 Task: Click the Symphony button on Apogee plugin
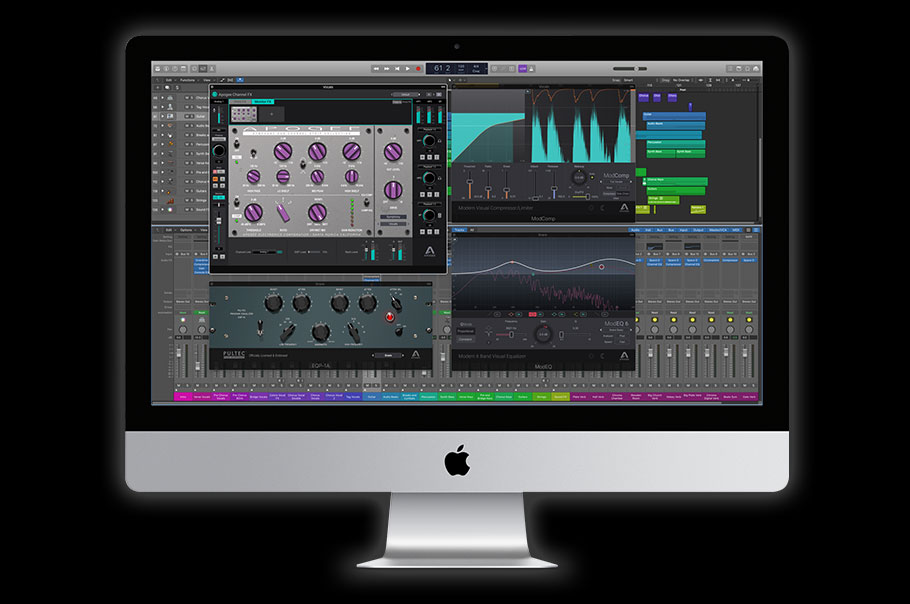[x=393, y=216]
